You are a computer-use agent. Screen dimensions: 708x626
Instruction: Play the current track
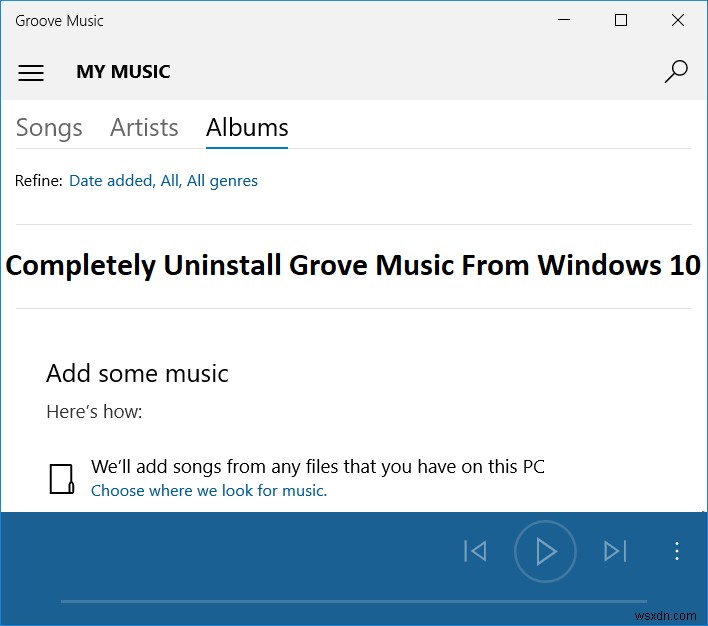tap(545, 551)
